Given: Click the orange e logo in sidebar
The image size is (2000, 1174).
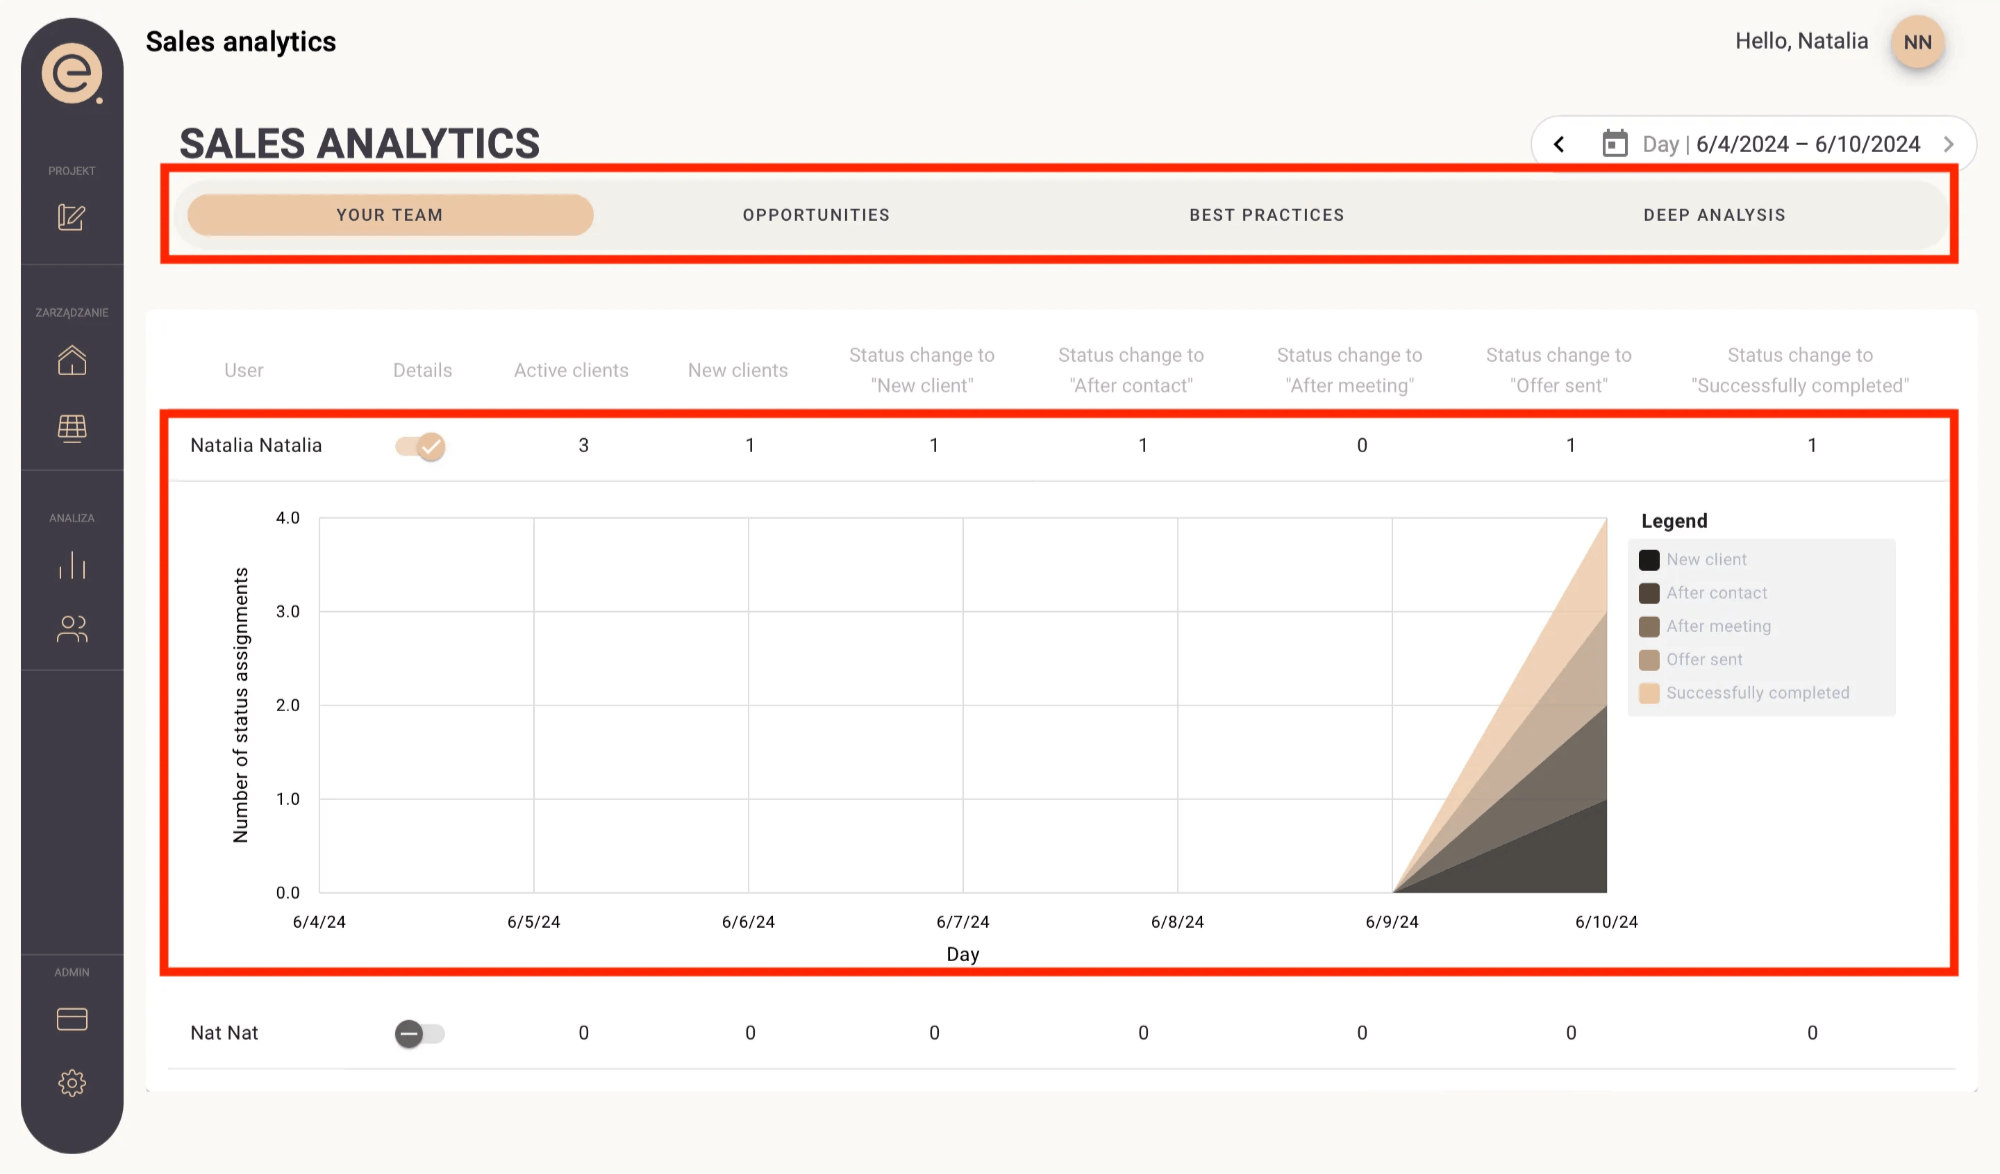Looking at the screenshot, I should coord(72,73).
